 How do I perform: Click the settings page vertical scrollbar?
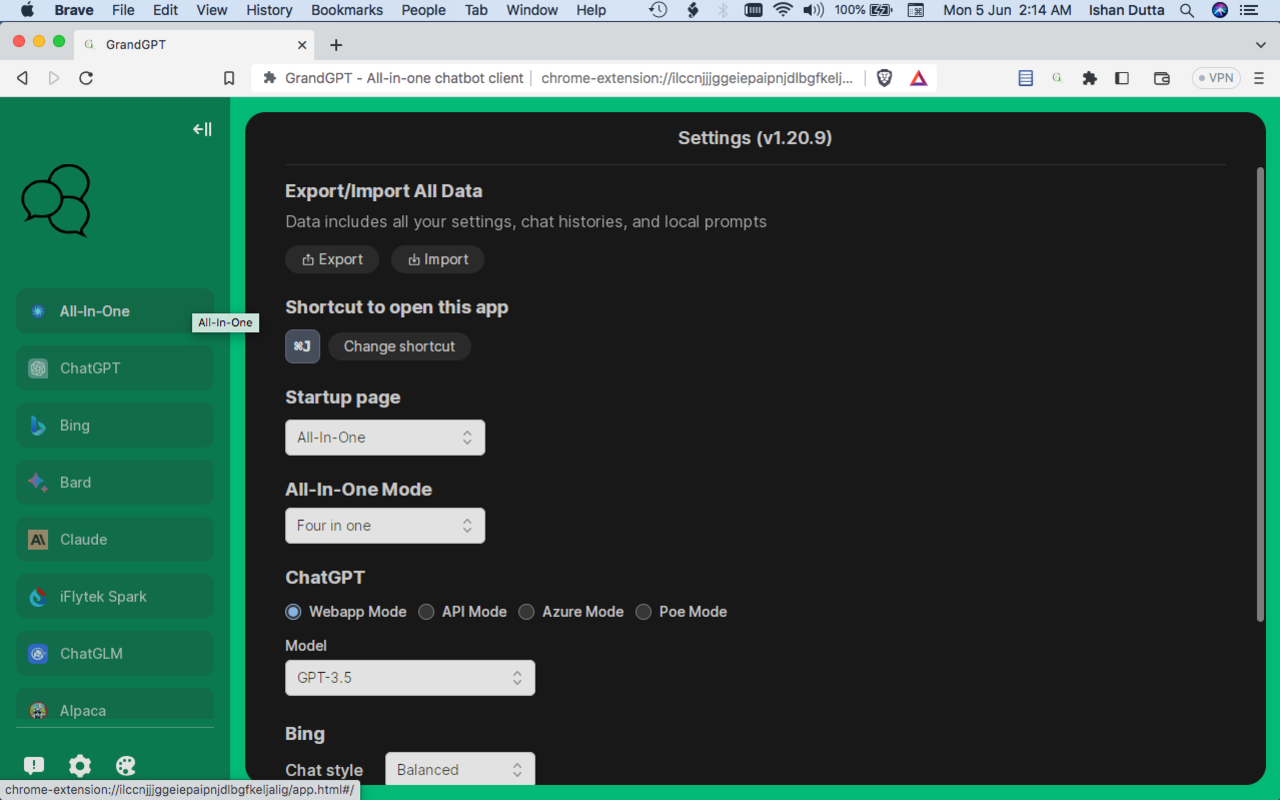coord(1260,395)
